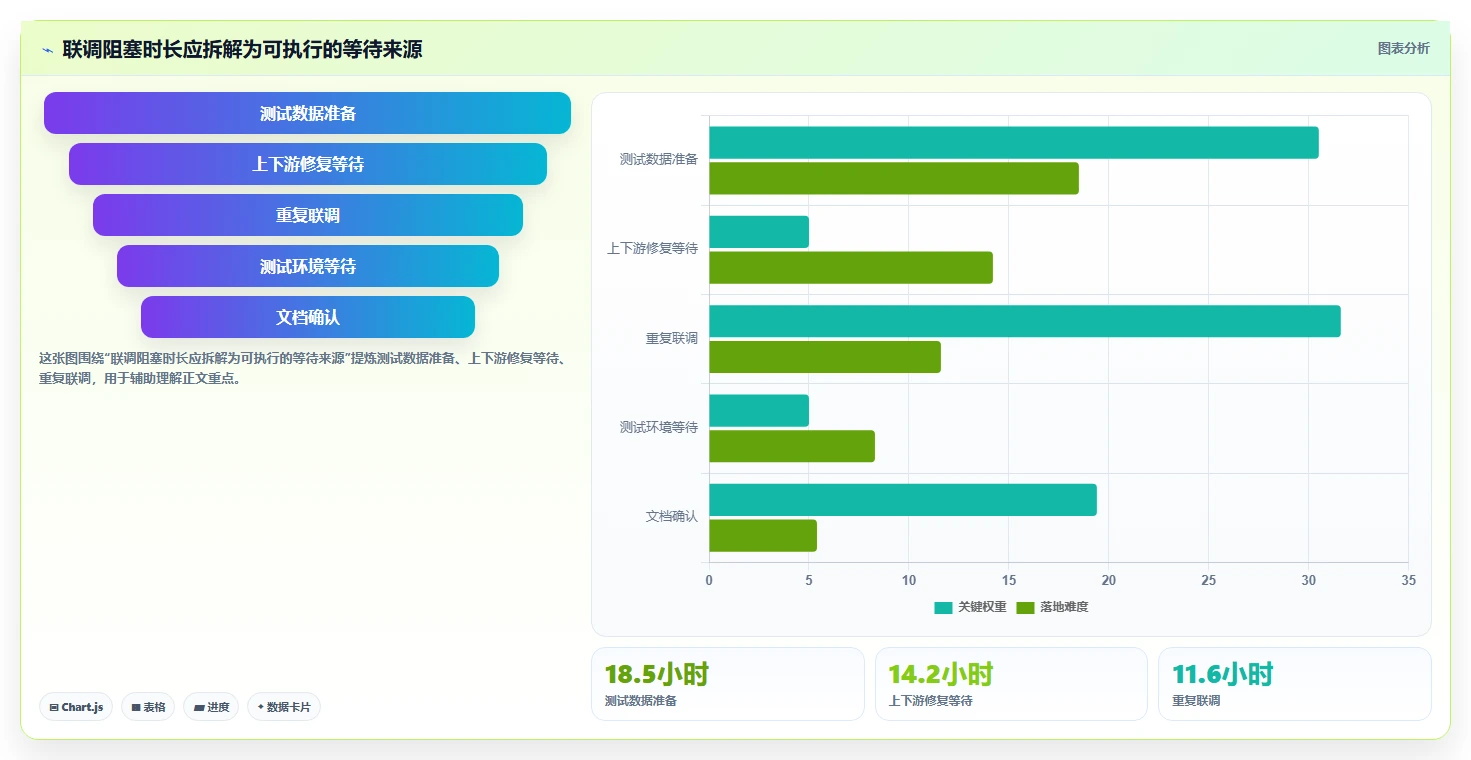Toggle the 落地难度 legend item
This screenshot has height=760, width=1471.
1052,607
